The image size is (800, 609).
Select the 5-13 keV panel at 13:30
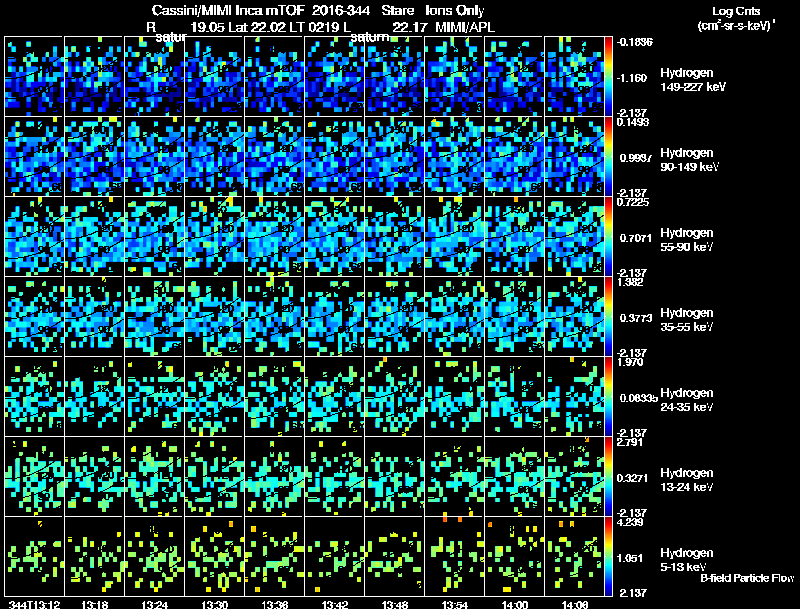(x=214, y=557)
